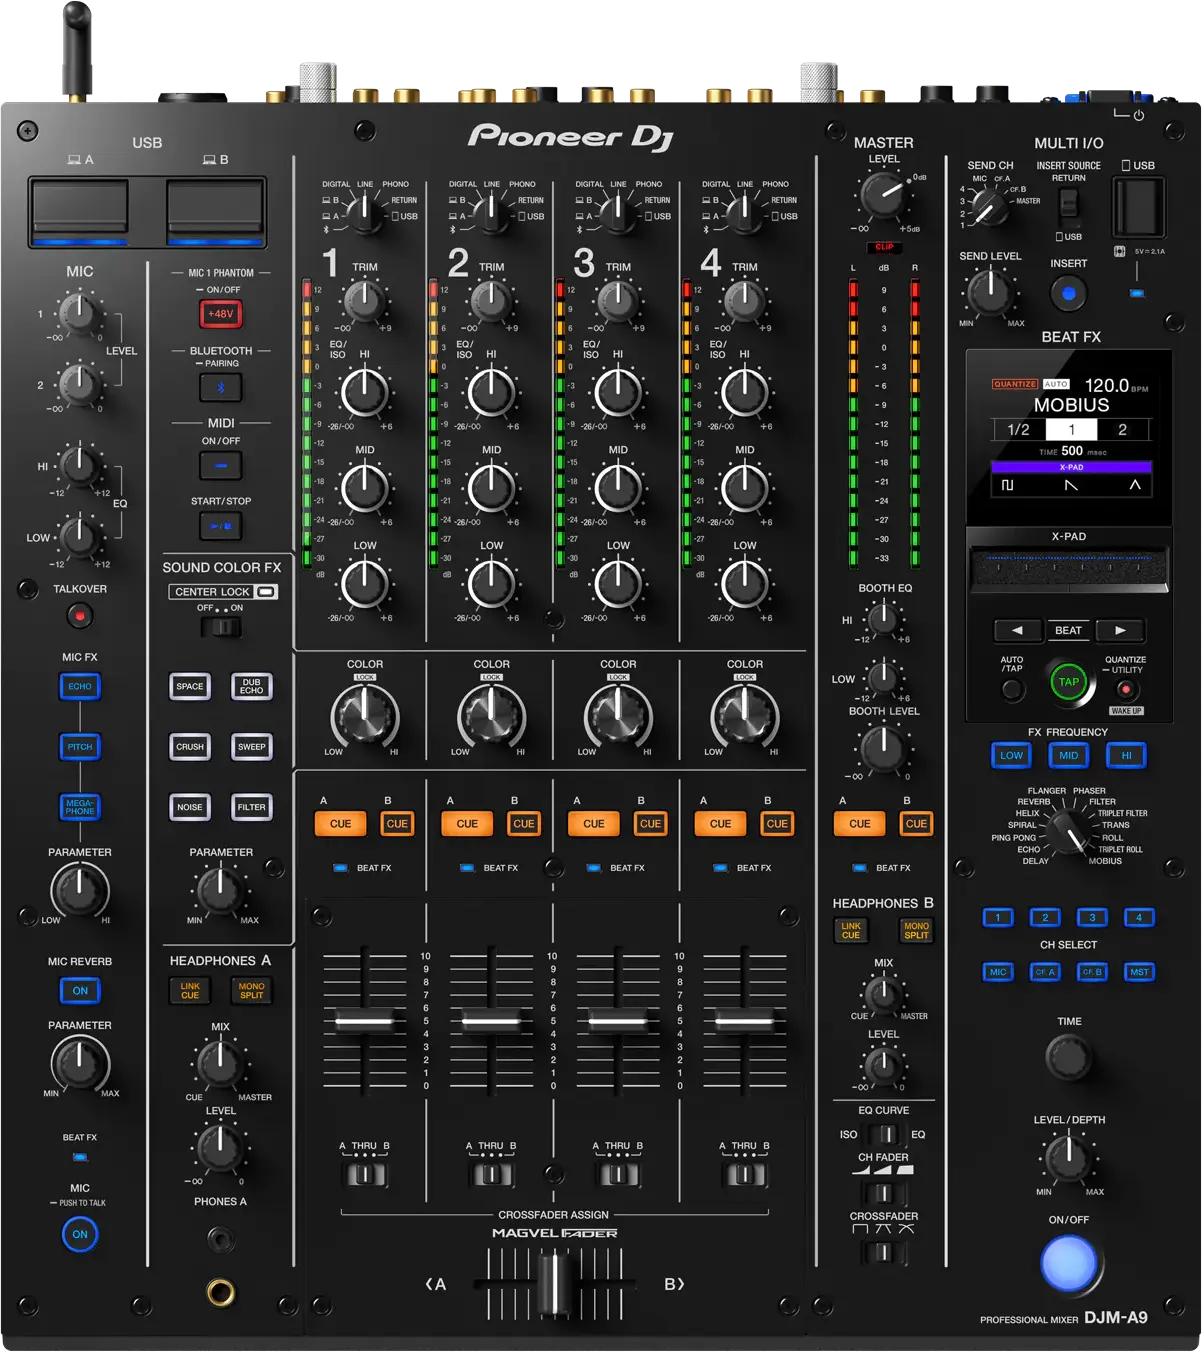Toggle the +48V phantom power button
Screen dimensions: 1202x1352
pyautogui.click(x=221, y=314)
